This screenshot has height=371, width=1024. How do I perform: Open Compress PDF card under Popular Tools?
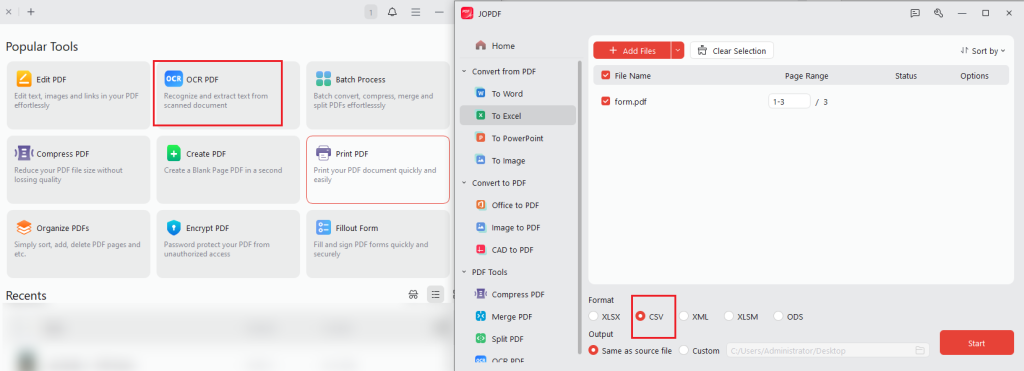tap(78, 170)
